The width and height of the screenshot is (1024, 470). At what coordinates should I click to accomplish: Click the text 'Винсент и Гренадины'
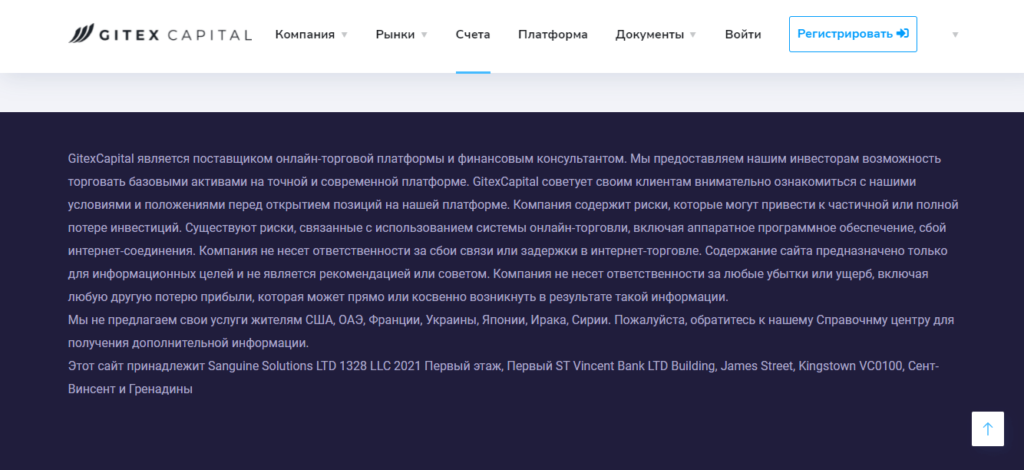130,389
